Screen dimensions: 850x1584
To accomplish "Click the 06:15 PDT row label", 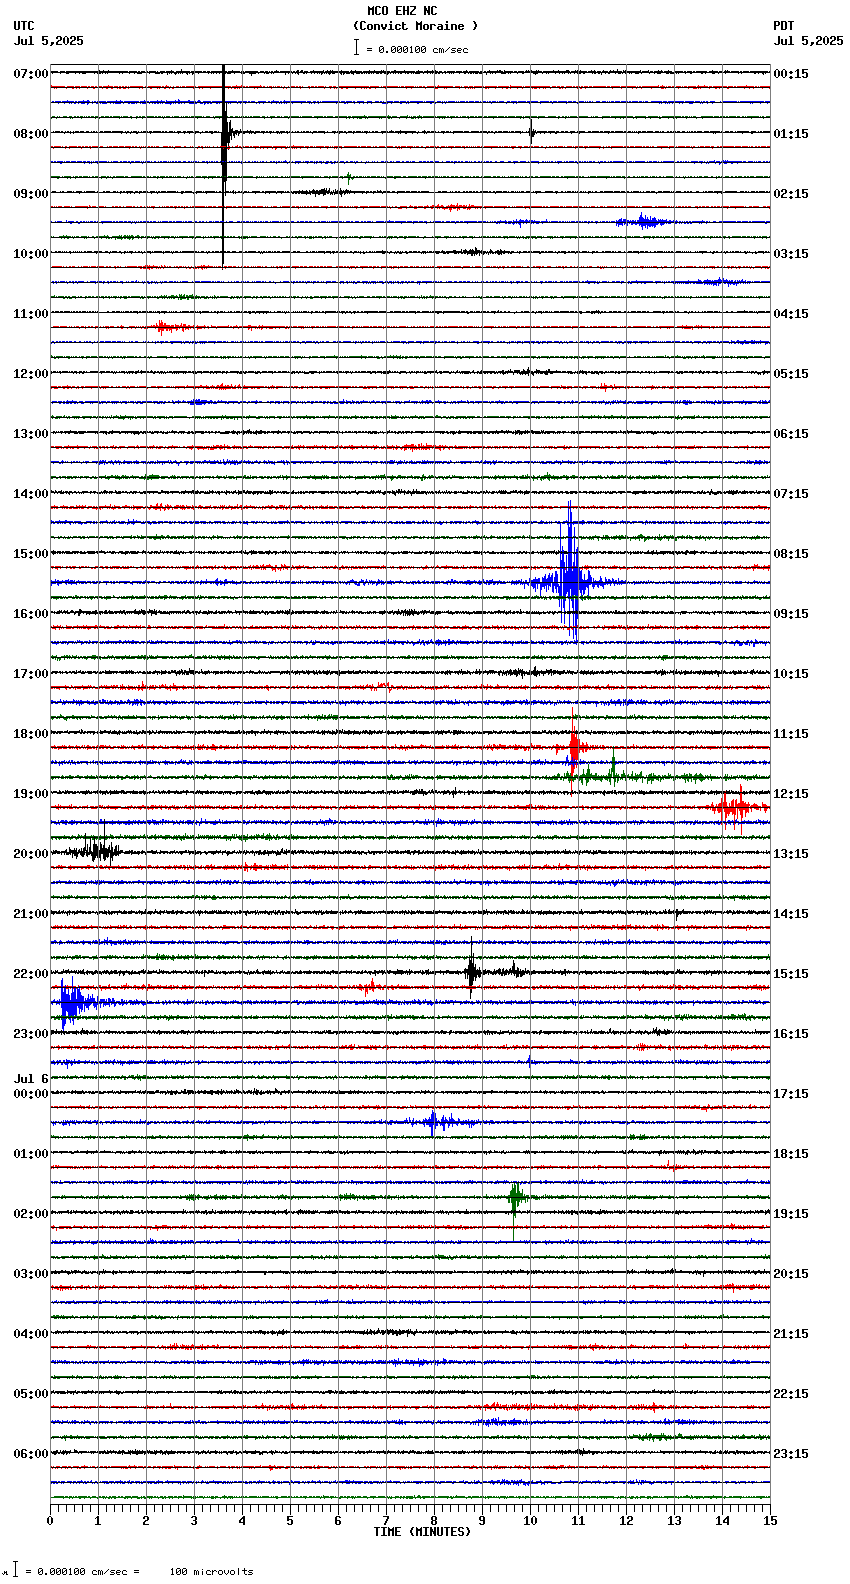I will coord(791,434).
